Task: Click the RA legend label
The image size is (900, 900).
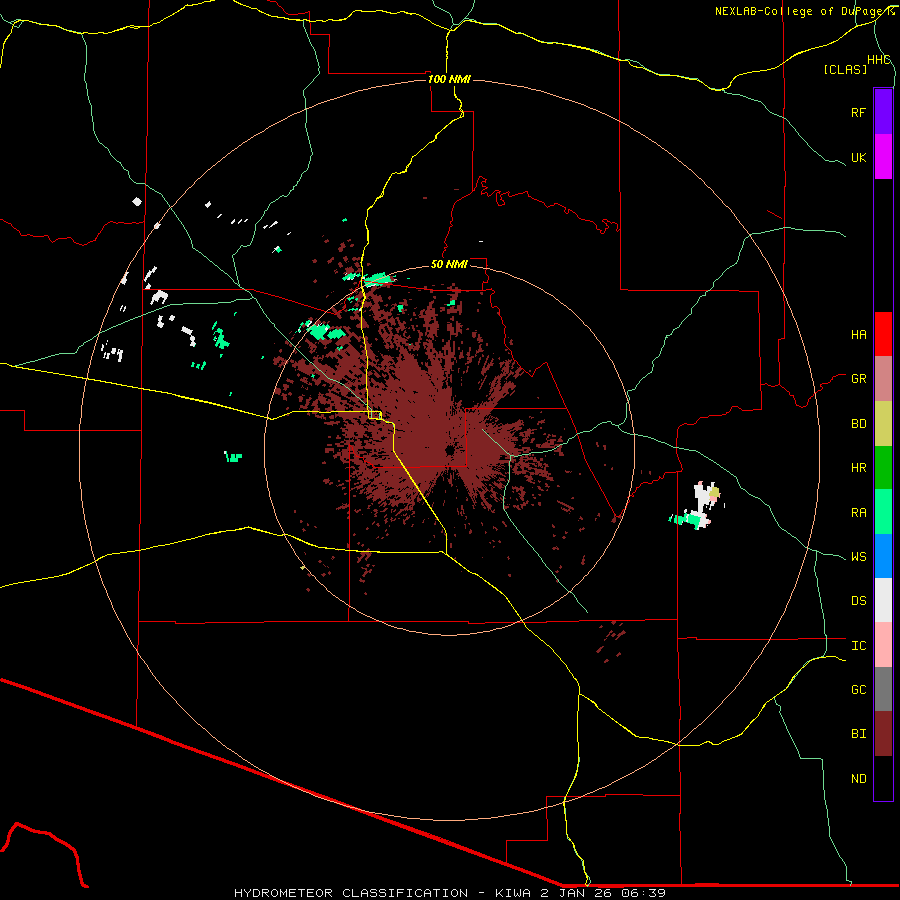Action: pos(858,513)
